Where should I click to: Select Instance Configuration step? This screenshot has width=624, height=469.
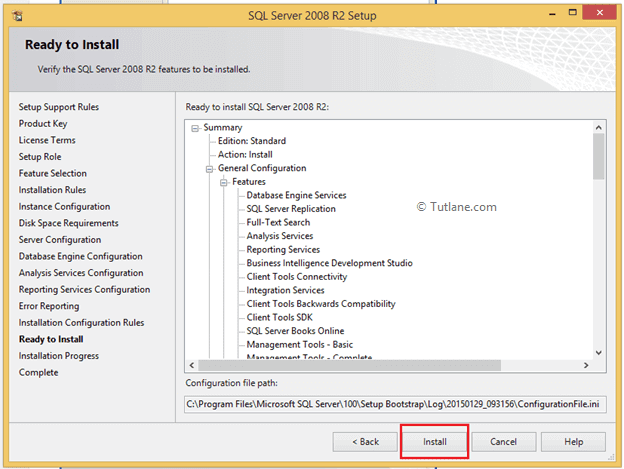click(x=64, y=206)
